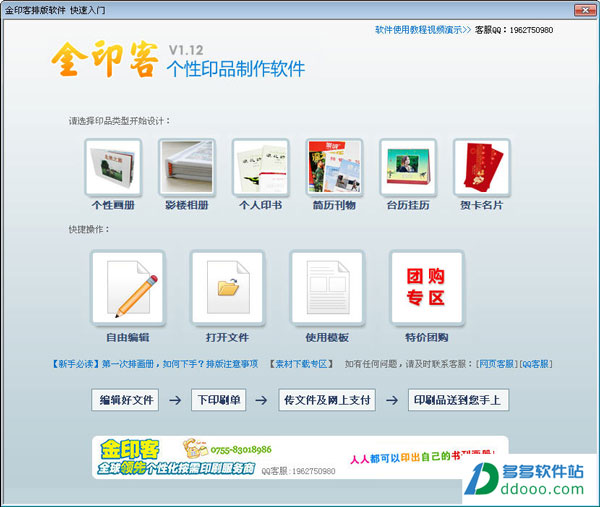Open the 团购专区 group-buy icon

pos(427,288)
